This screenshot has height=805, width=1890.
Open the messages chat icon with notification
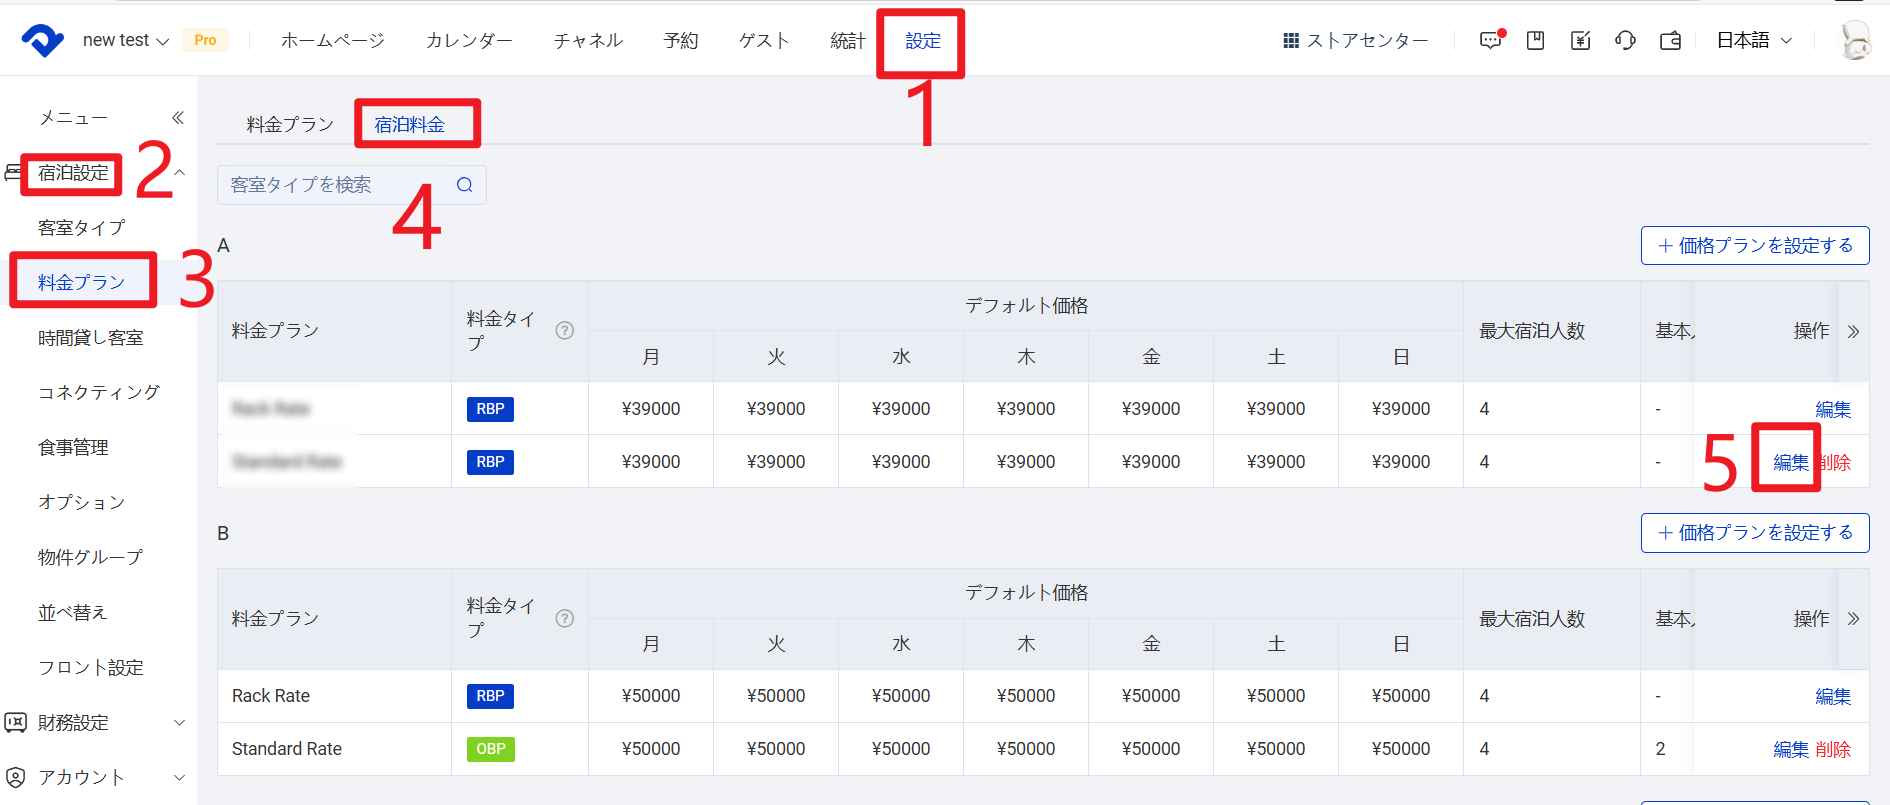click(x=1491, y=40)
